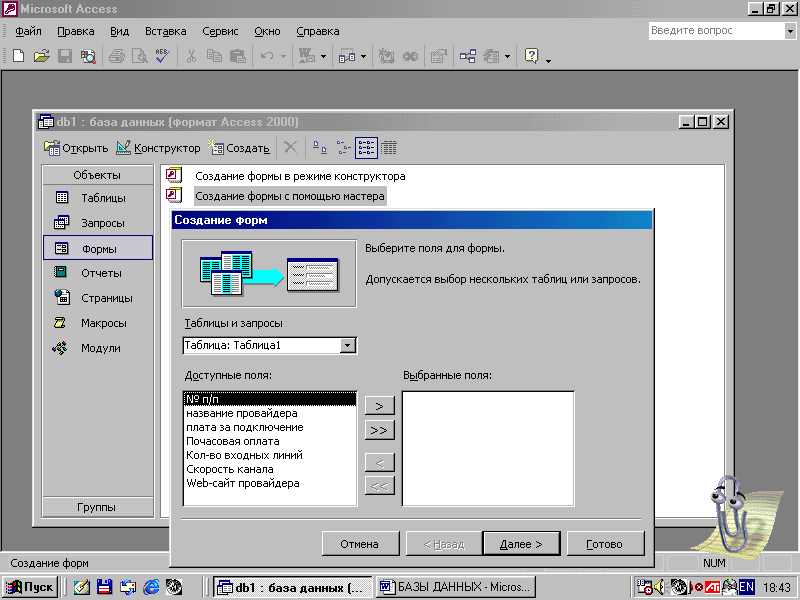This screenshot has width=800, height=600.
Task: Click the Print preview toolbar icon
Action: [x=139, y=56]
